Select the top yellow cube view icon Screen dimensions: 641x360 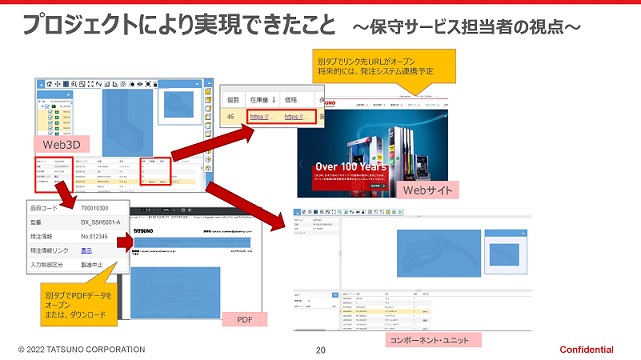pyautogui.click(x=208, y=91)
